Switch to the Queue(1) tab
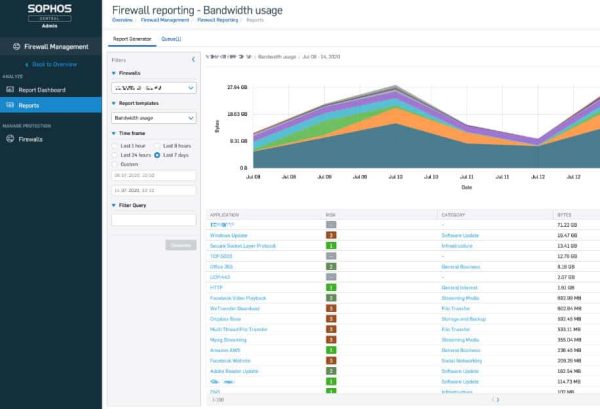The width and height of the screenshot is (600, 409). pos(172,38)
